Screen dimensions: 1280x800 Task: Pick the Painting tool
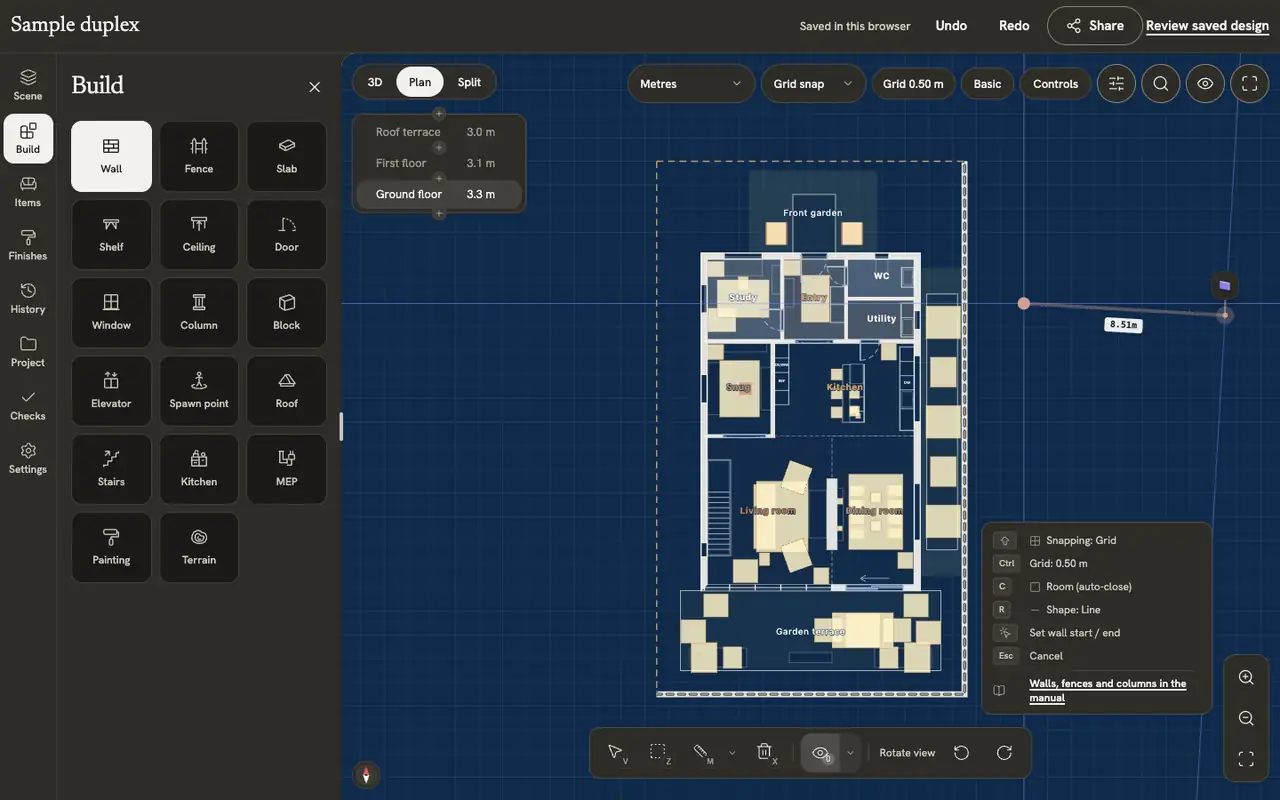point(111,548)
